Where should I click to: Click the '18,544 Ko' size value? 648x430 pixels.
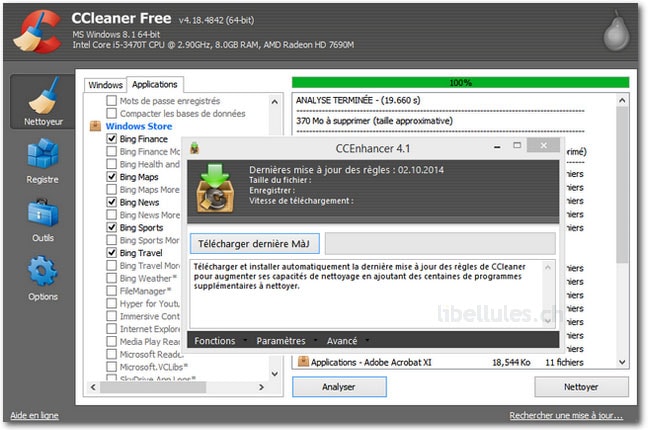(511, 362)
